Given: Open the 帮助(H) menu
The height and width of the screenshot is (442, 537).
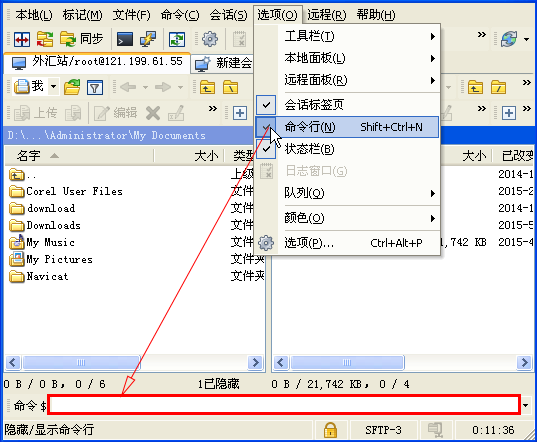Looking at the screenshot, I should click(376, 15).
